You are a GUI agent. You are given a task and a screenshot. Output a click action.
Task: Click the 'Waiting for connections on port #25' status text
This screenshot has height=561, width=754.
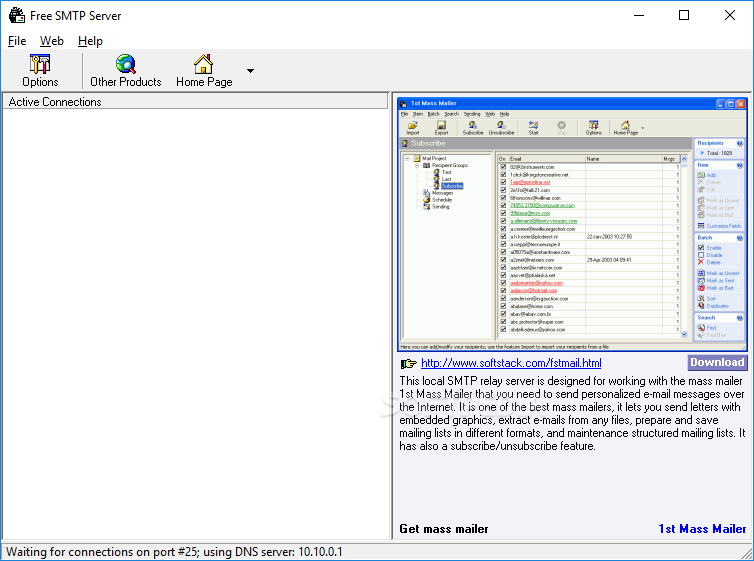(x=101, y=551)
